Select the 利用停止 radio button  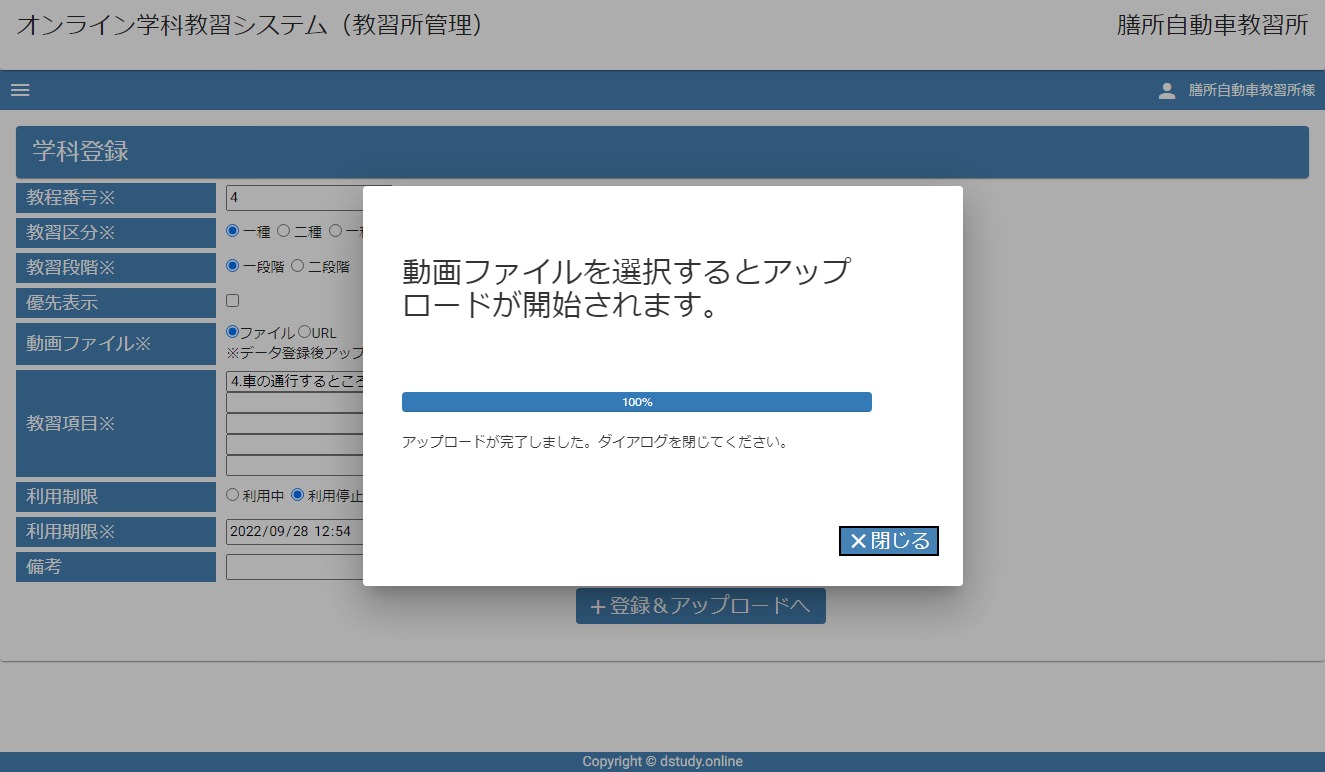click(x=297, y=495)
